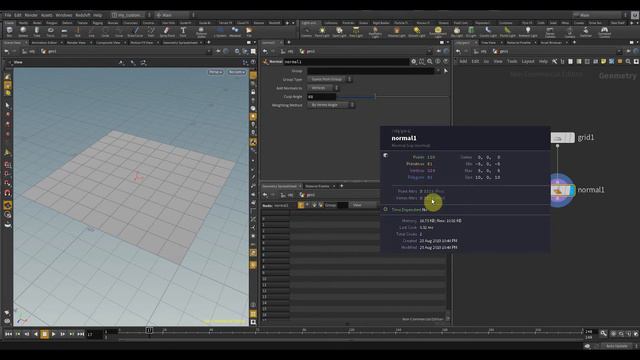Screen dimensions: 640x360
Task: Click the parameter search magnifier icon
Action: point(430,62)
